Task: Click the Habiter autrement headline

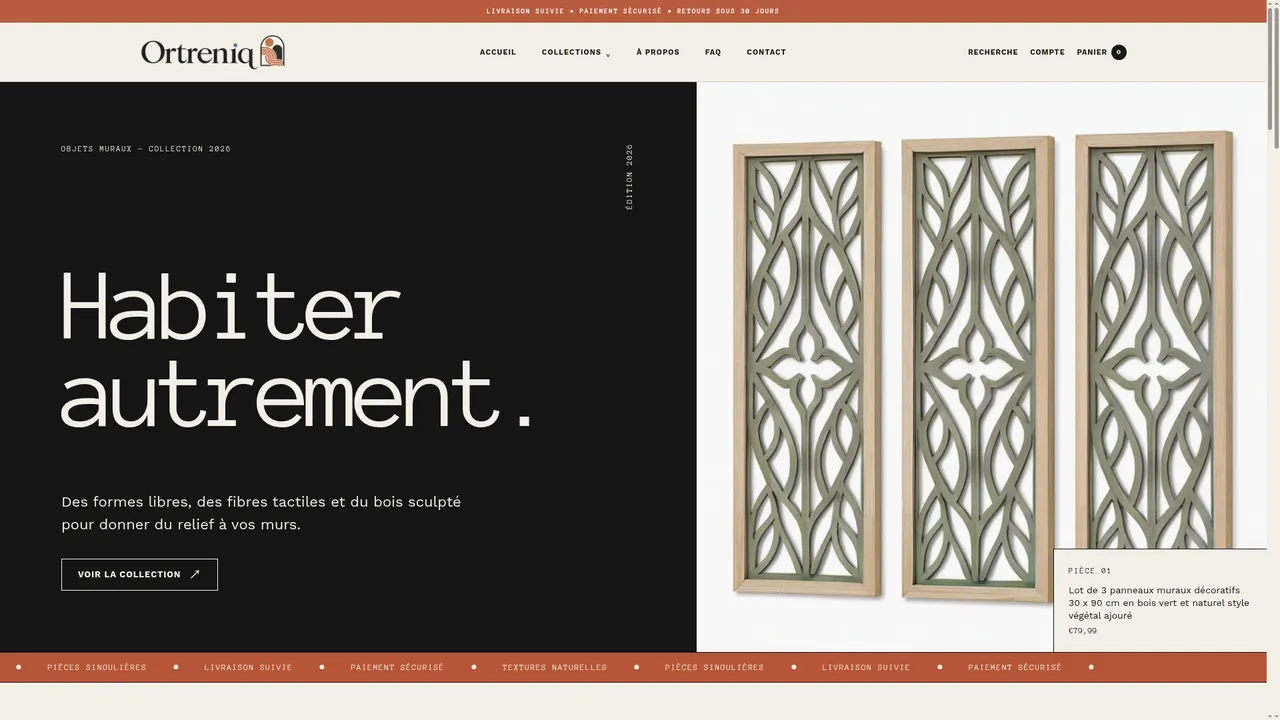Action: [x=298, y=350]
